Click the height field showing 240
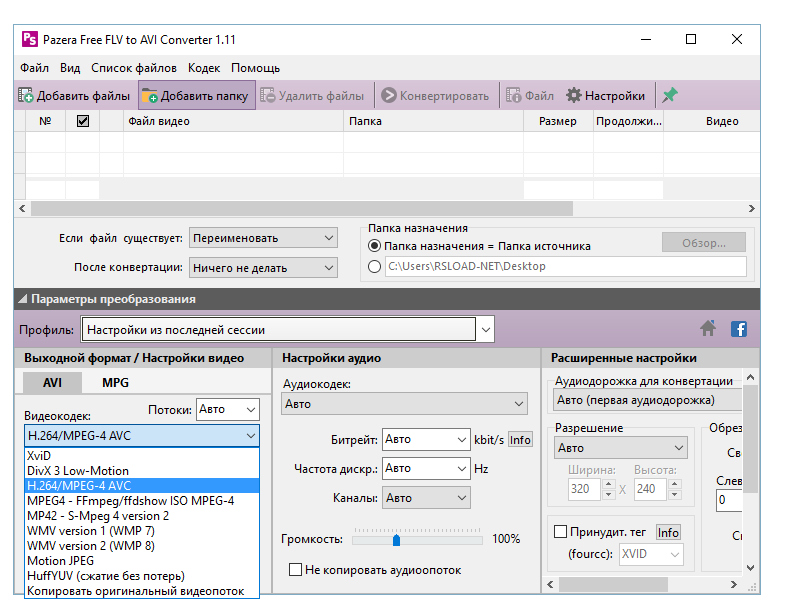Viewport: 791px width, 609px height. 650,489
